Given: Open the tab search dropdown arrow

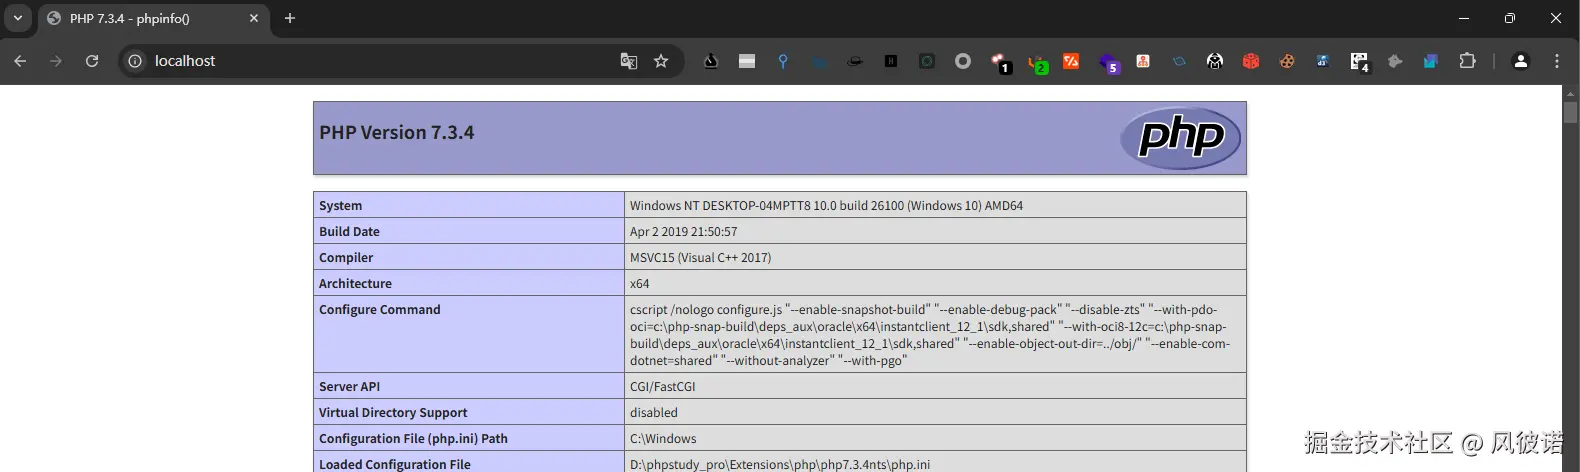Looking at the screenshot, I should tap(18, 18).
